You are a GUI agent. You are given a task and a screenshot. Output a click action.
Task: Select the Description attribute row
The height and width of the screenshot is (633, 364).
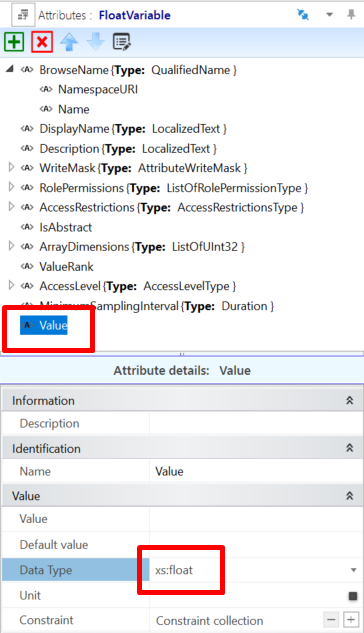pos(128,149)
